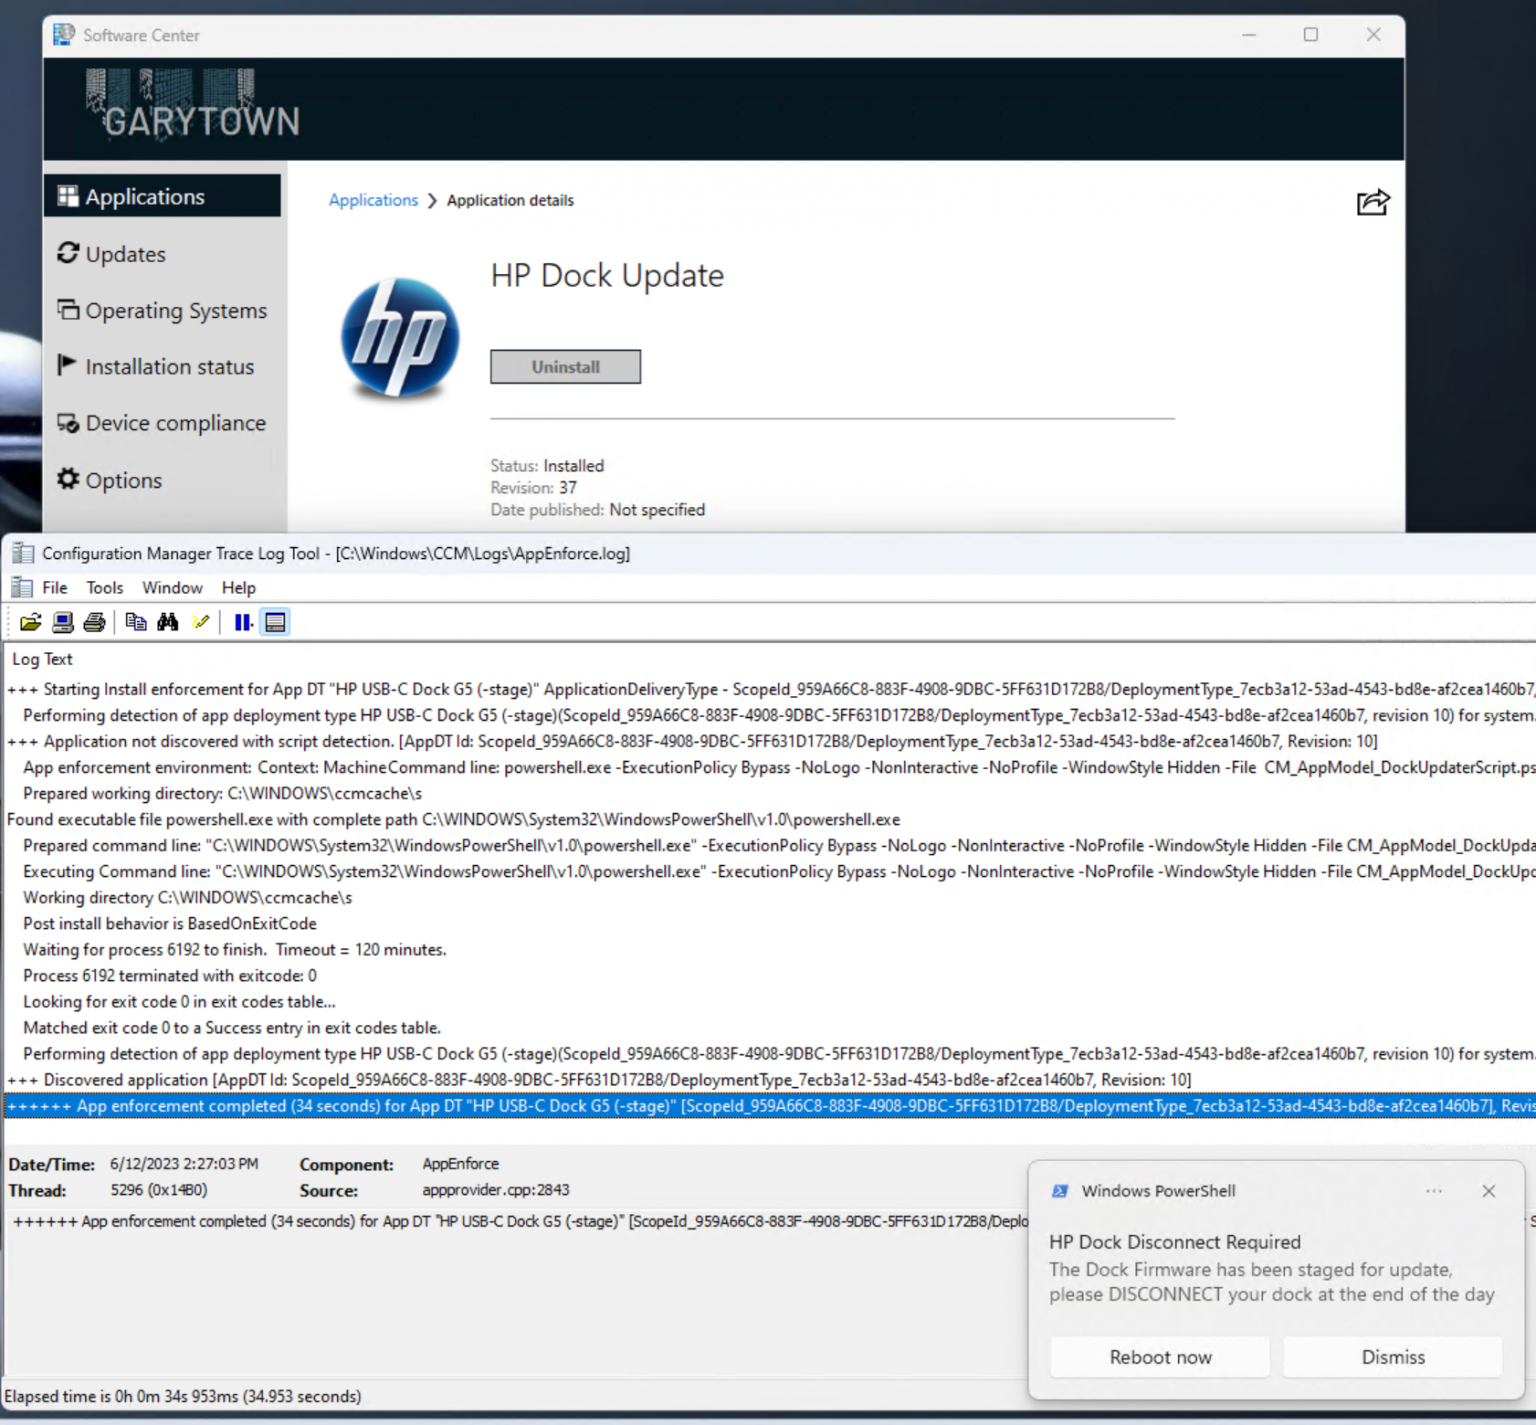This screenshot has height=1425, width=1536.
Task: Print the AppEnforce log
Action: [x=93, y=622]
